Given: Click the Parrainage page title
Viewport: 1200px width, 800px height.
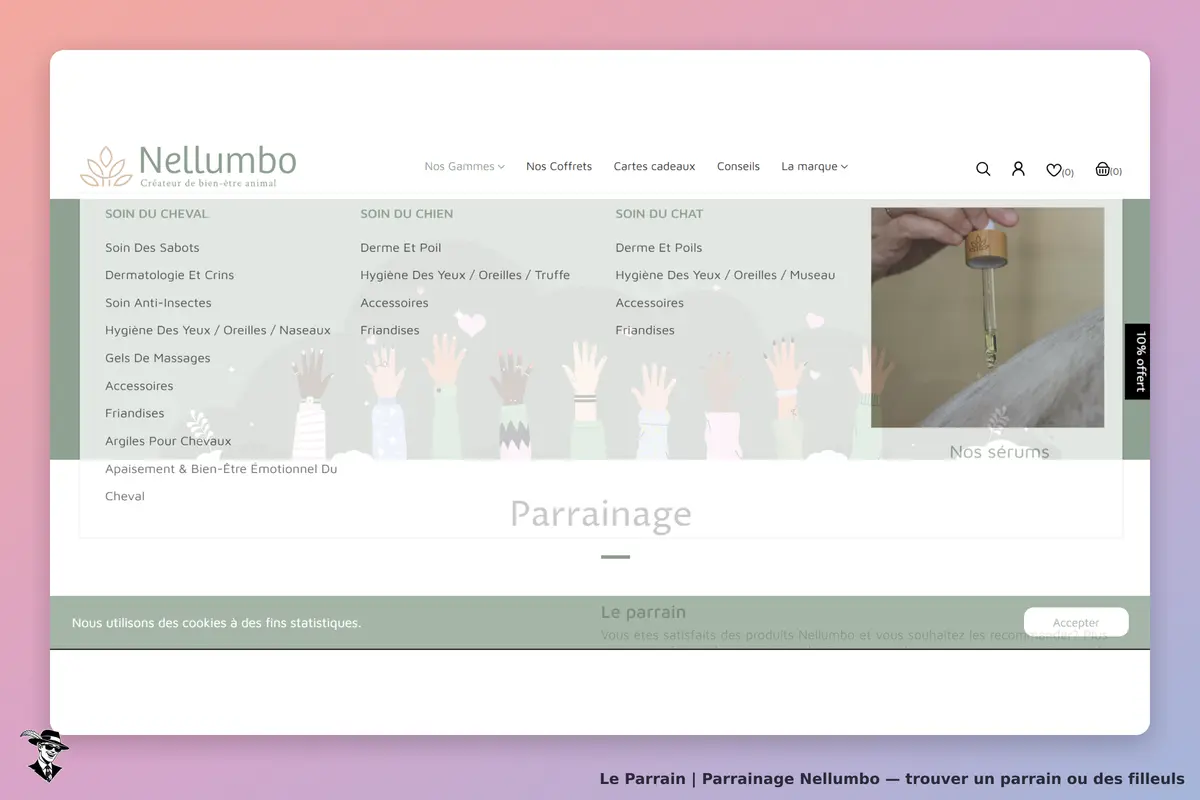Looking at the screenshot, I should (x=601, y=514).
